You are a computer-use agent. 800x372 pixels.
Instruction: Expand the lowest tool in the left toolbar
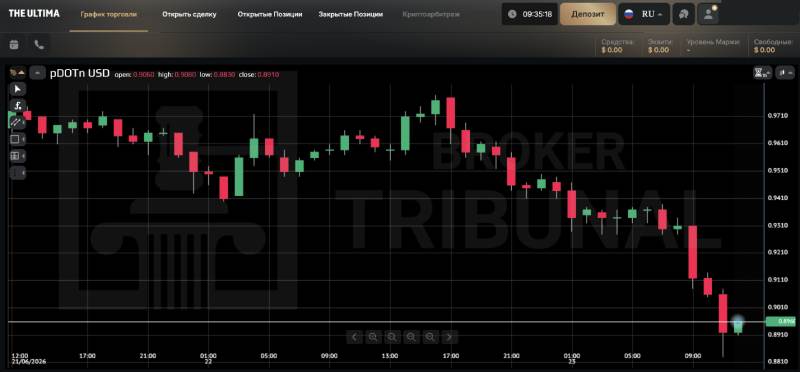[18, 172]
